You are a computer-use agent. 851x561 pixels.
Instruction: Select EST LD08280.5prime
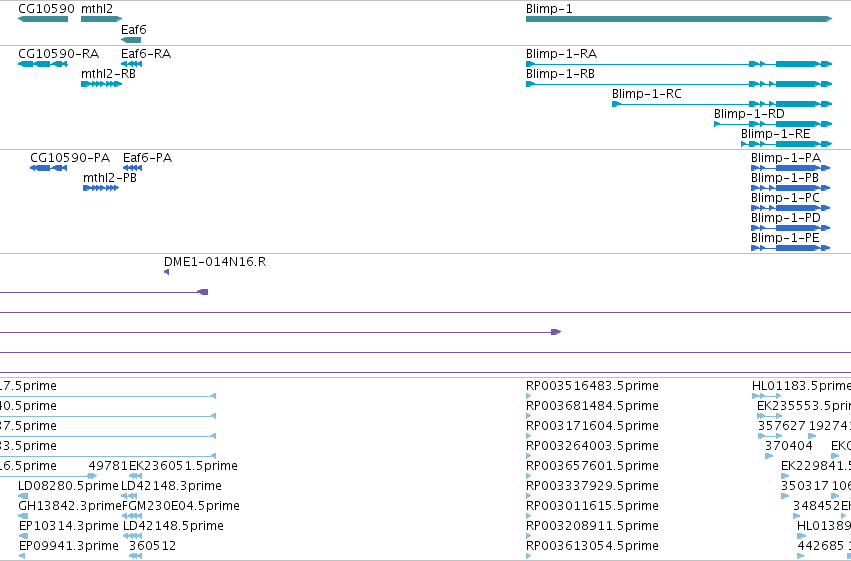68,486
